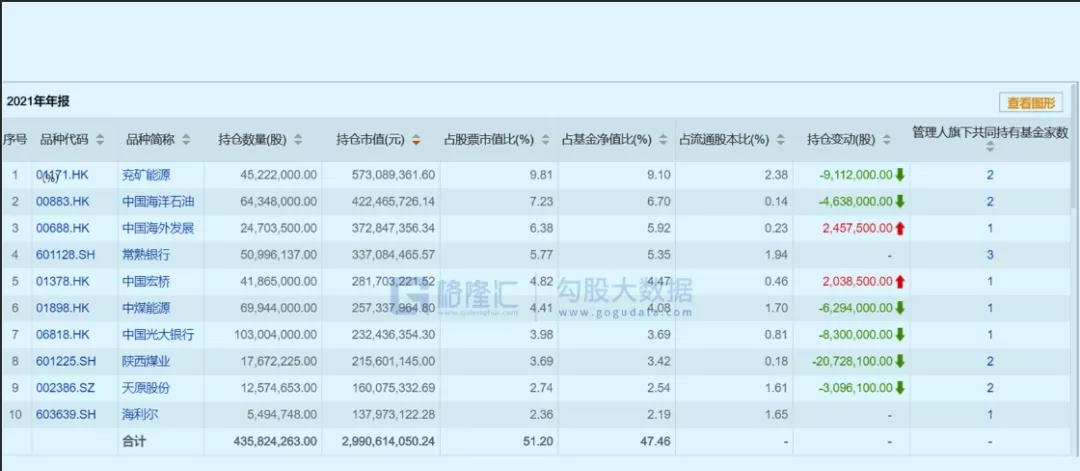
Task: Click the 序号 column header
Action: [x=14, y=140]
